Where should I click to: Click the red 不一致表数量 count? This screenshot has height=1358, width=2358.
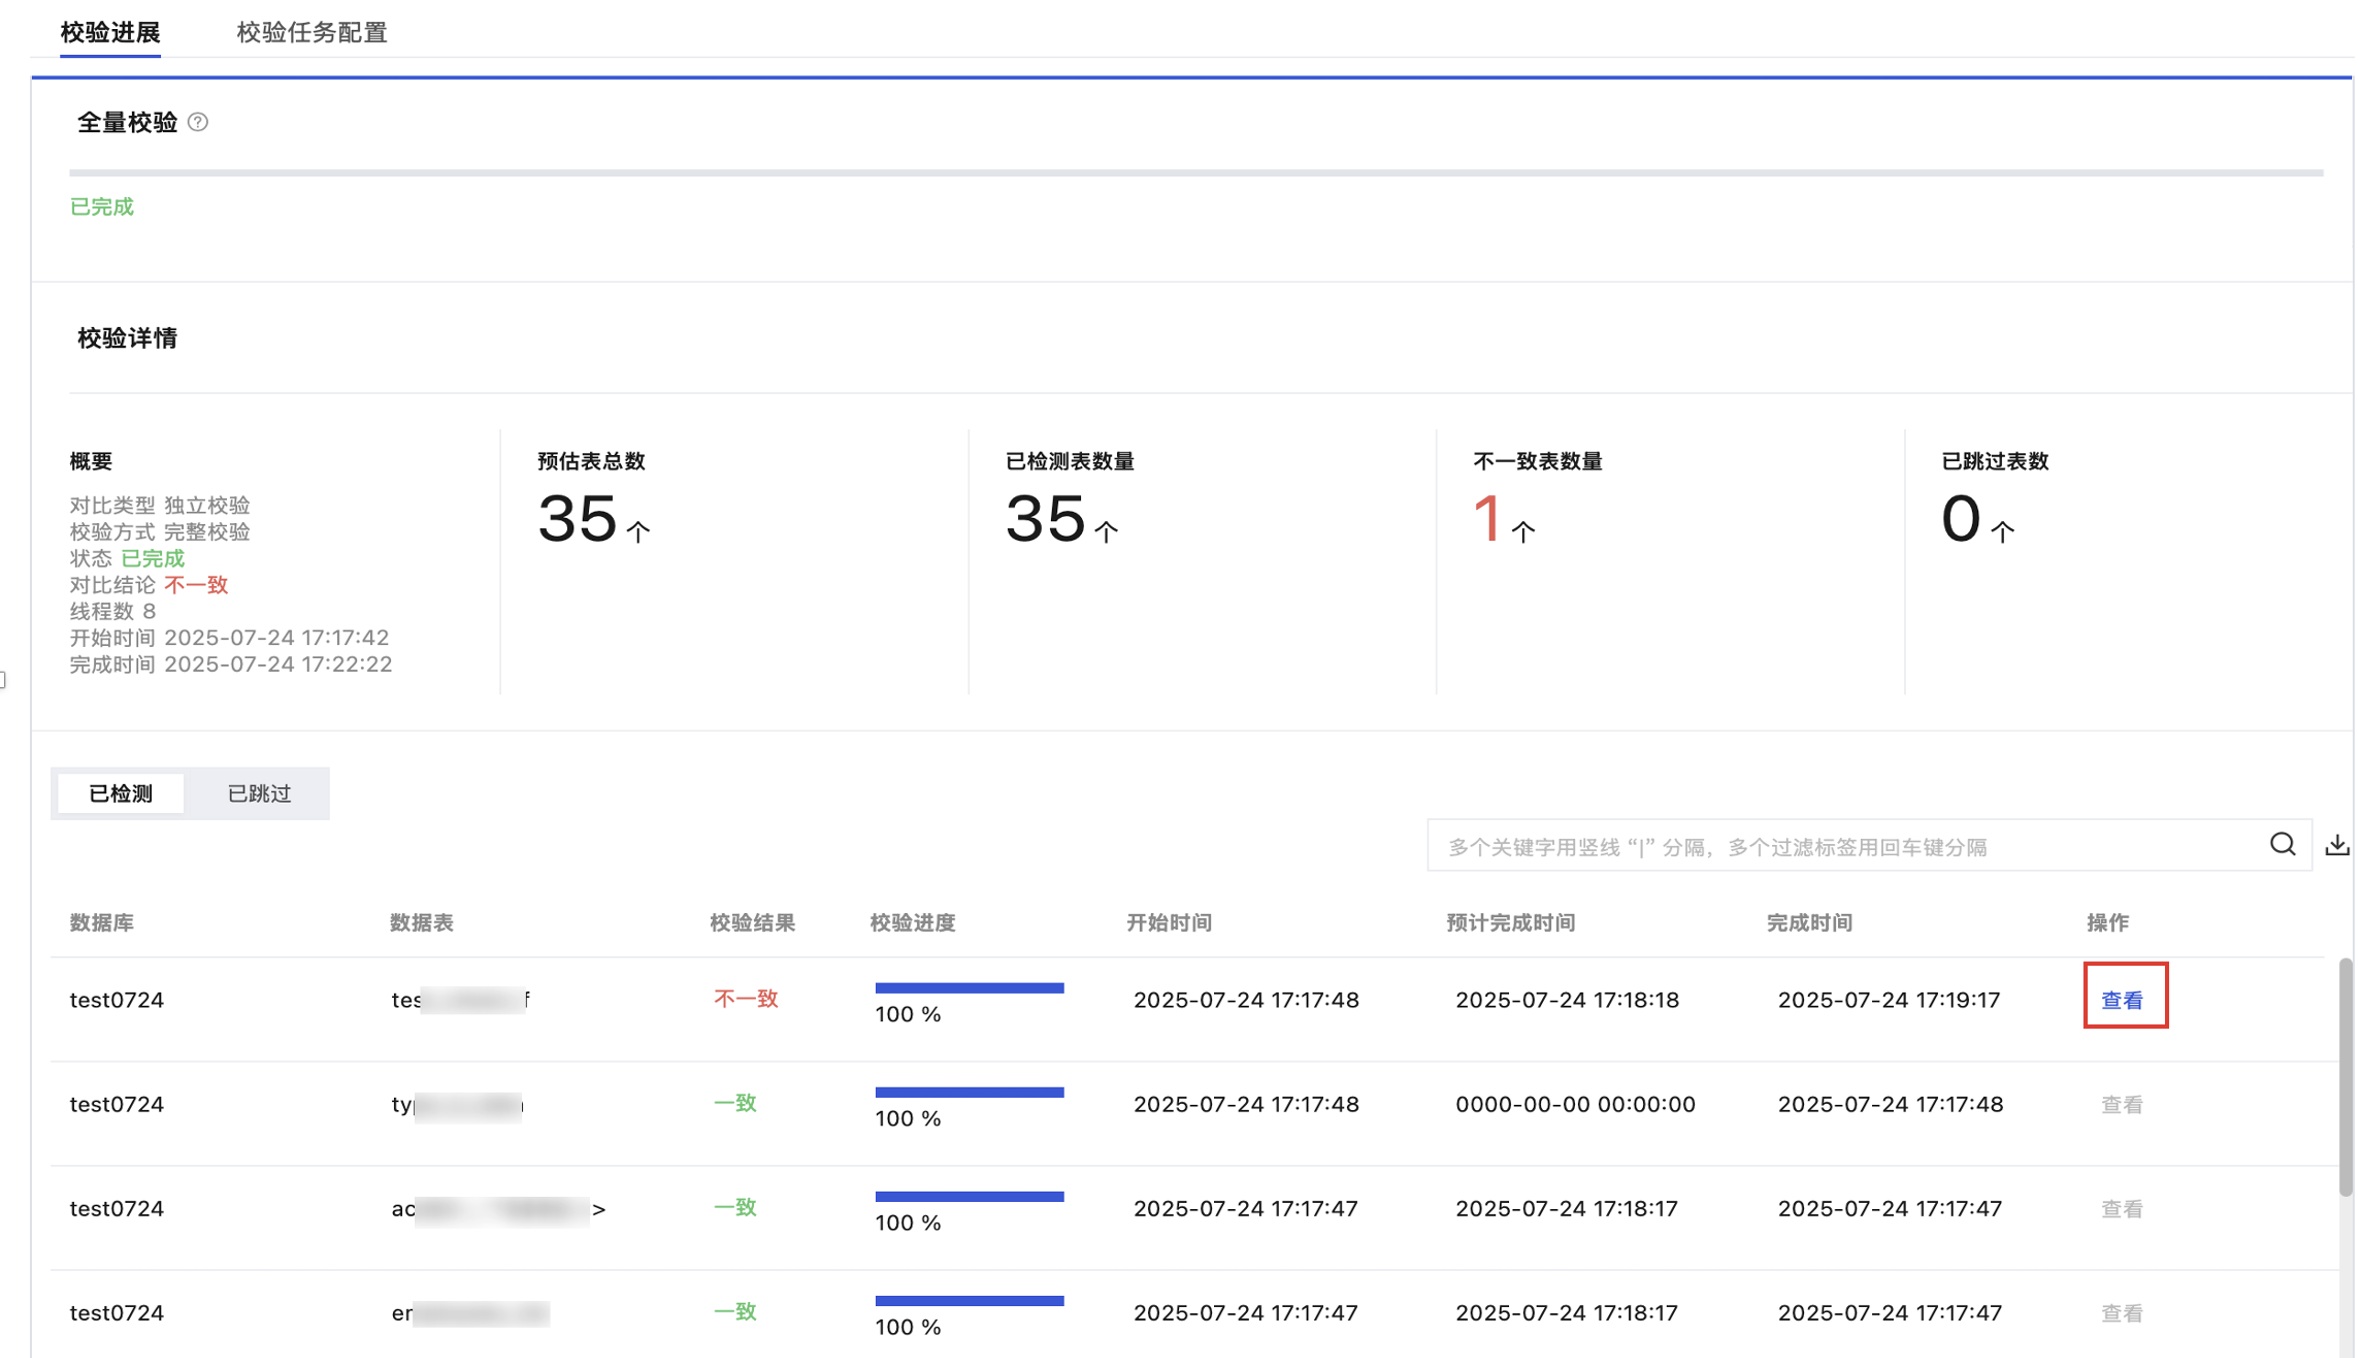click(1487, 519)
